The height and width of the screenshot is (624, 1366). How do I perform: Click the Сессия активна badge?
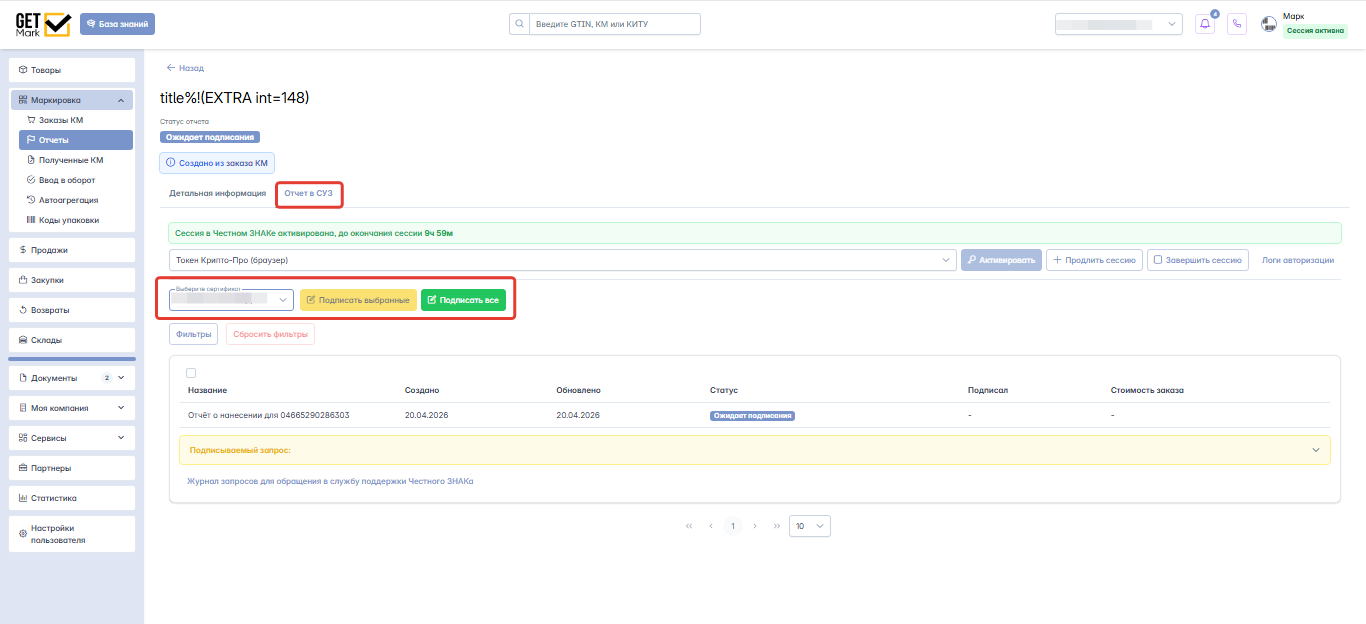[x=1315, y=31]
